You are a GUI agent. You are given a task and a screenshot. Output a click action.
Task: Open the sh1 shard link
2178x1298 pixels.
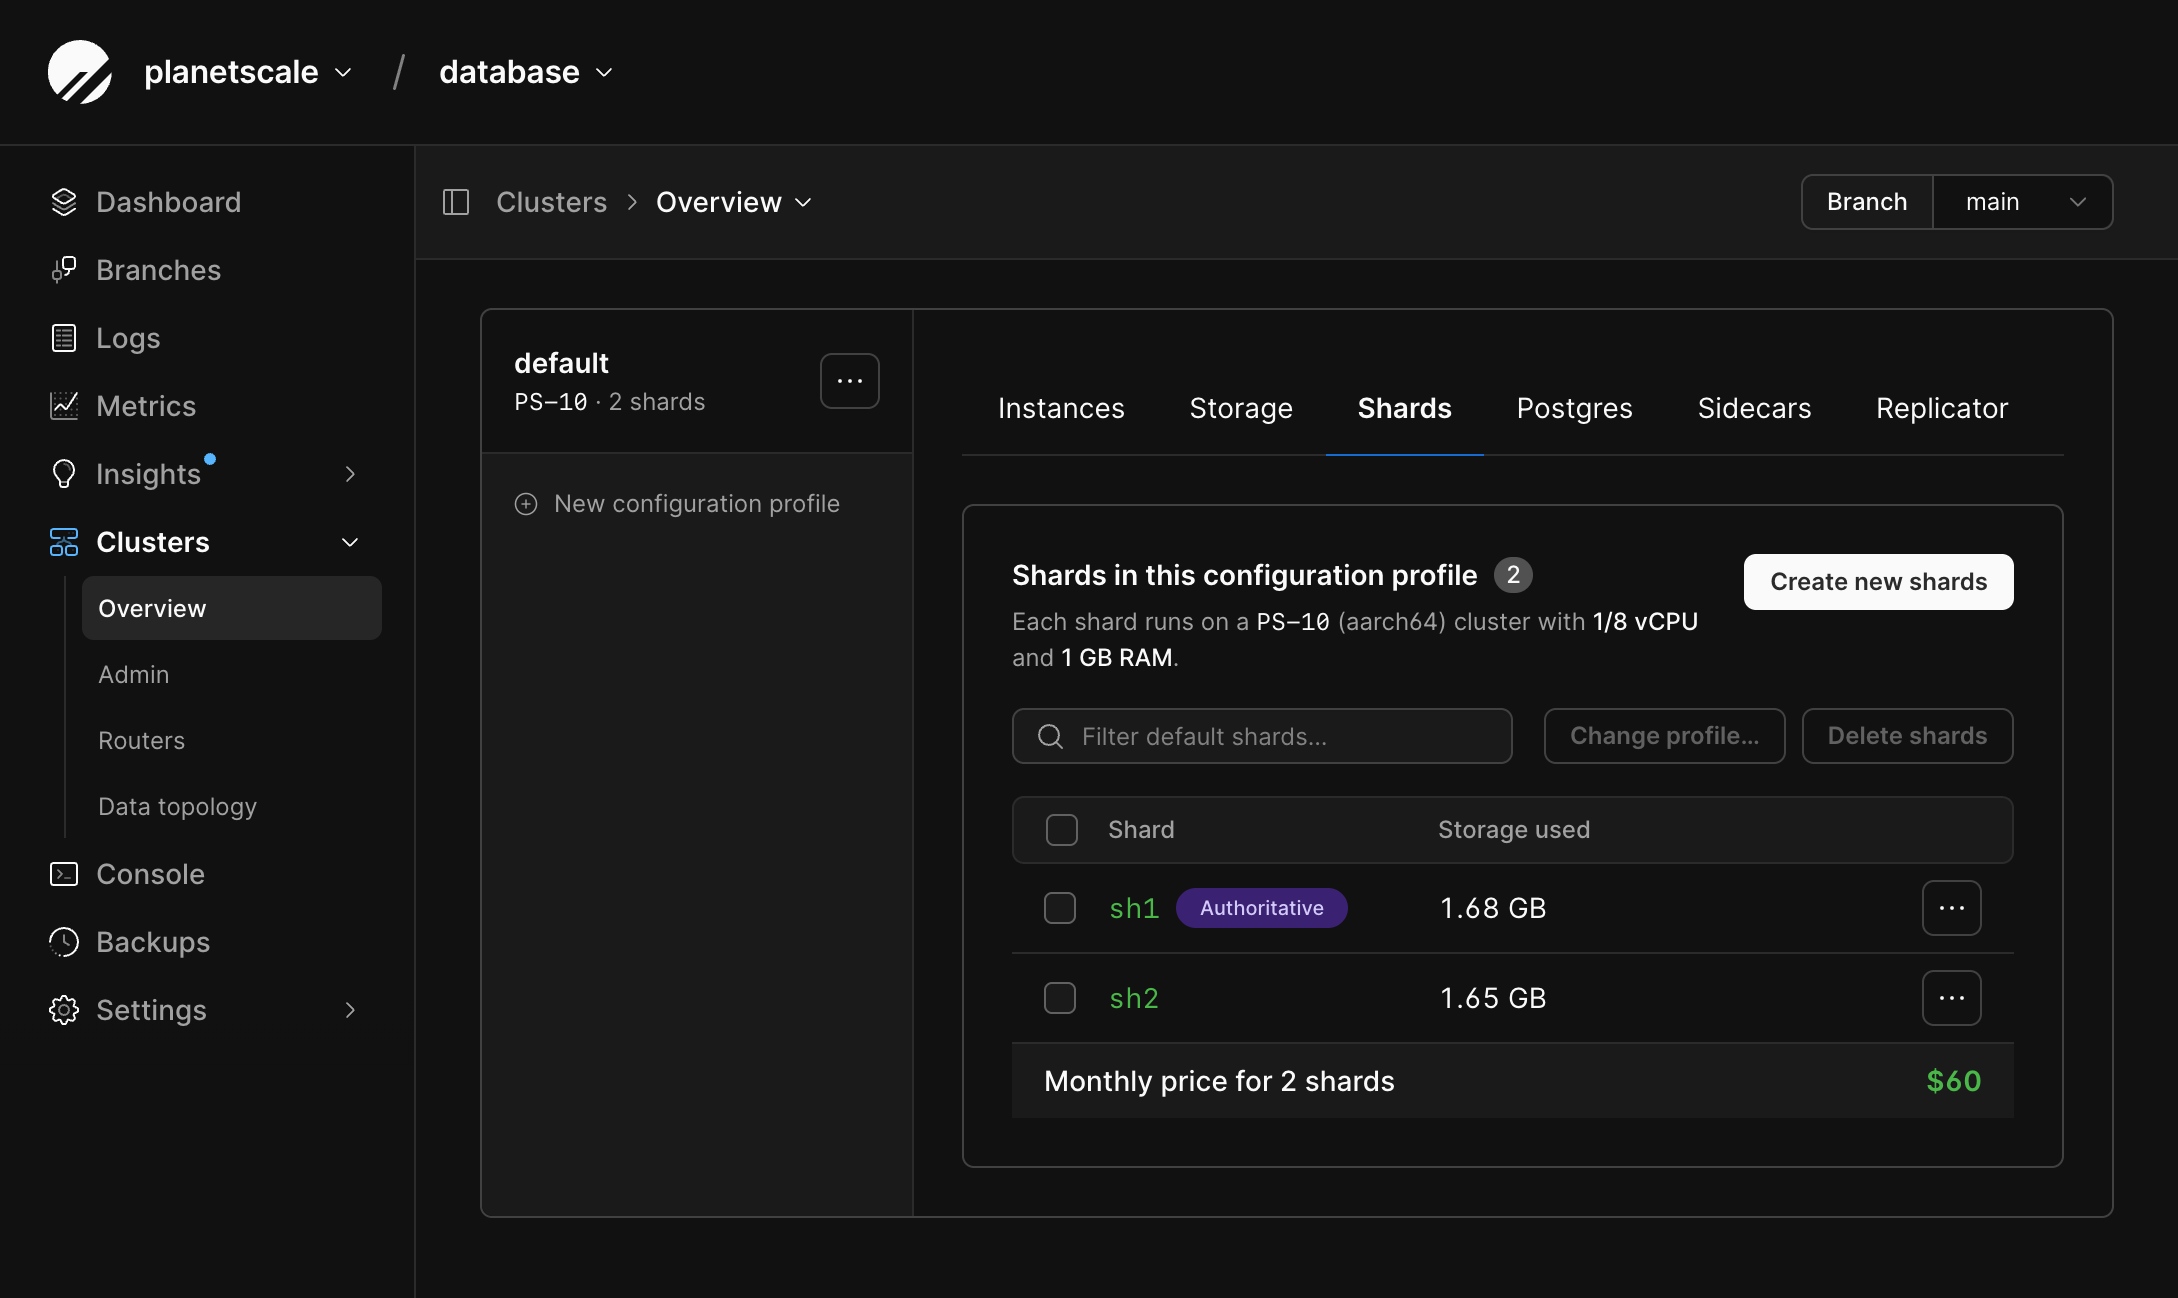[x=1134, y=908]
